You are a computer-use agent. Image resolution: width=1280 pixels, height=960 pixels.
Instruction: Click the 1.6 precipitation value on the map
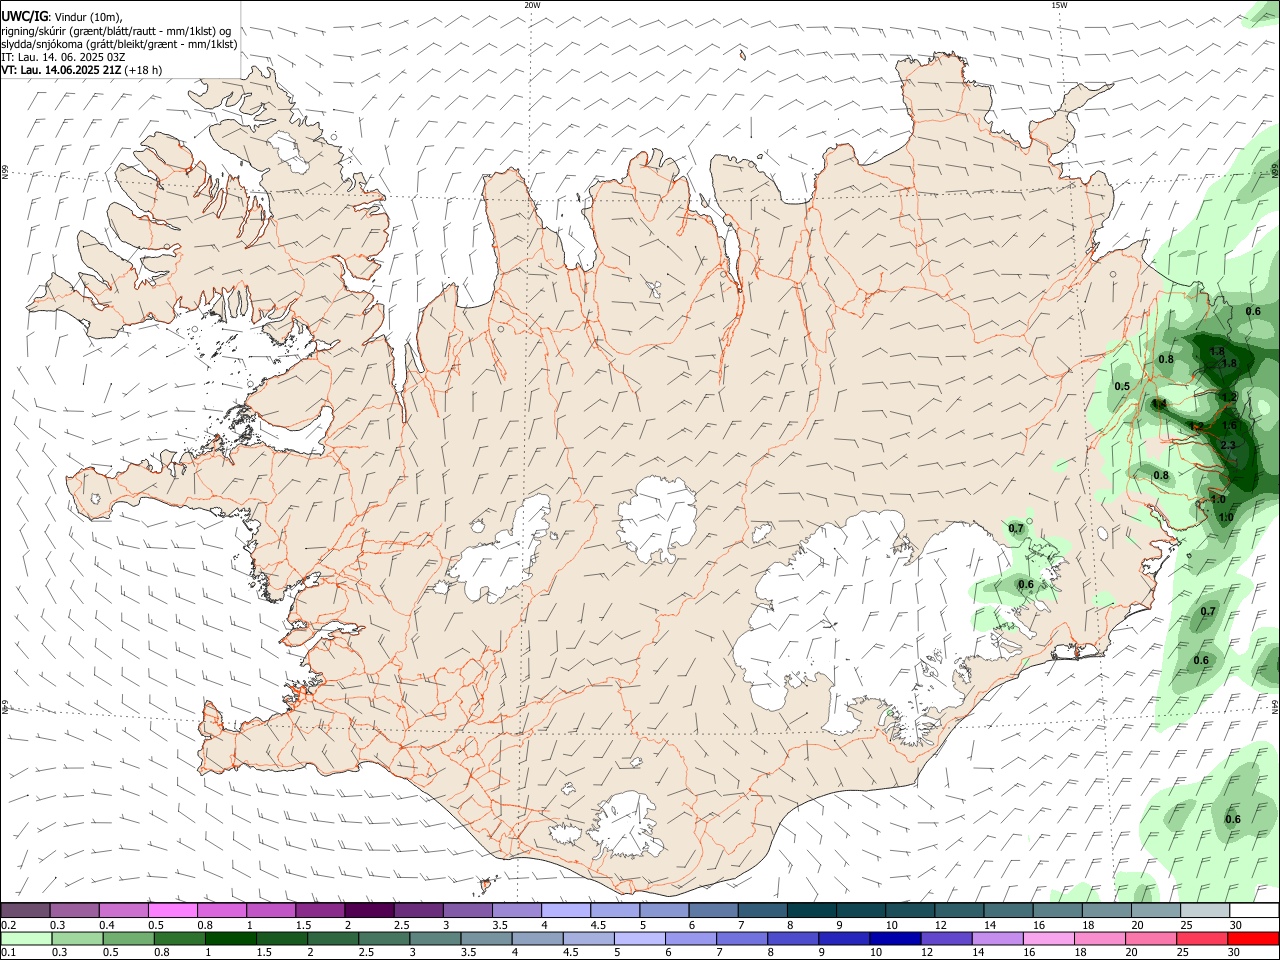click(1229, 425)
